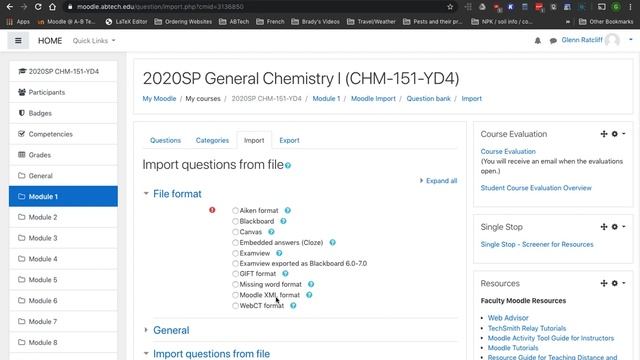This screenshot has width=640, height=360.
Task: Open Participants in sidebar
Action: [x=63, y=92]
